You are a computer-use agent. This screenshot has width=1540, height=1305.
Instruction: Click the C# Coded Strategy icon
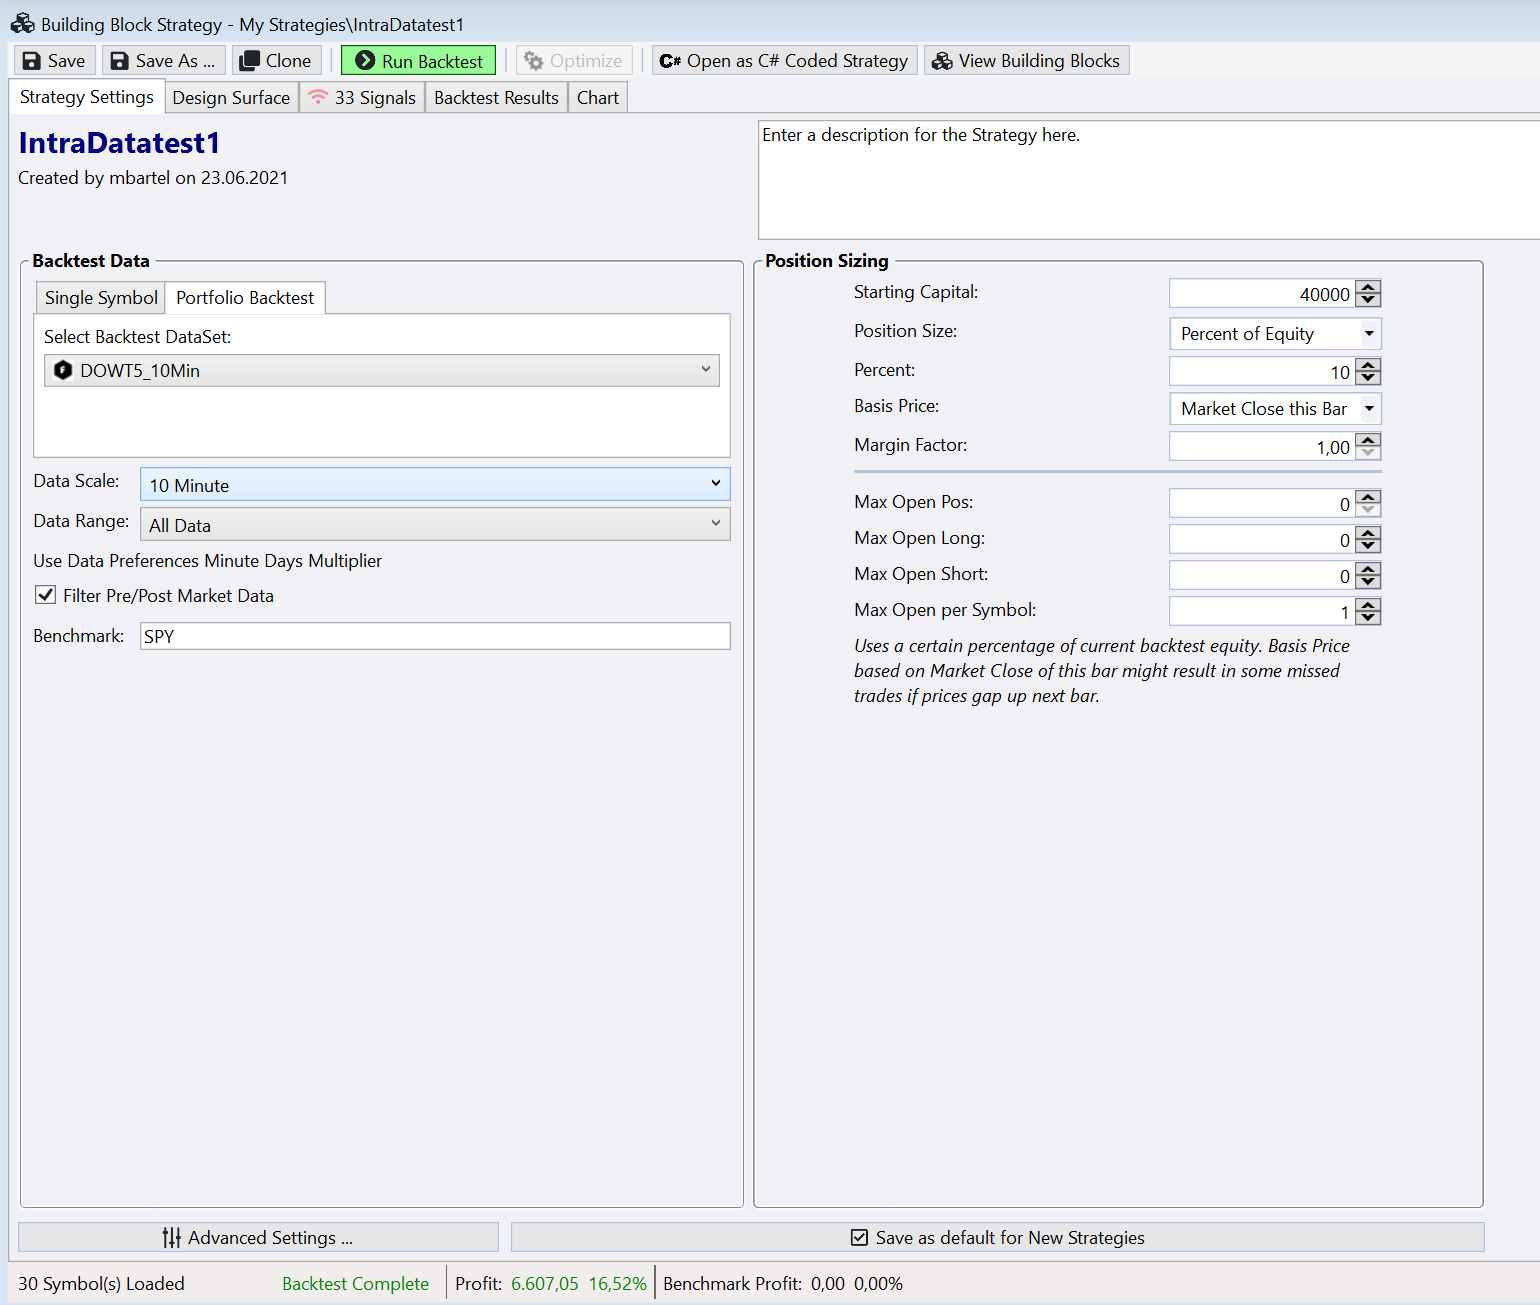tap(669, 60)
